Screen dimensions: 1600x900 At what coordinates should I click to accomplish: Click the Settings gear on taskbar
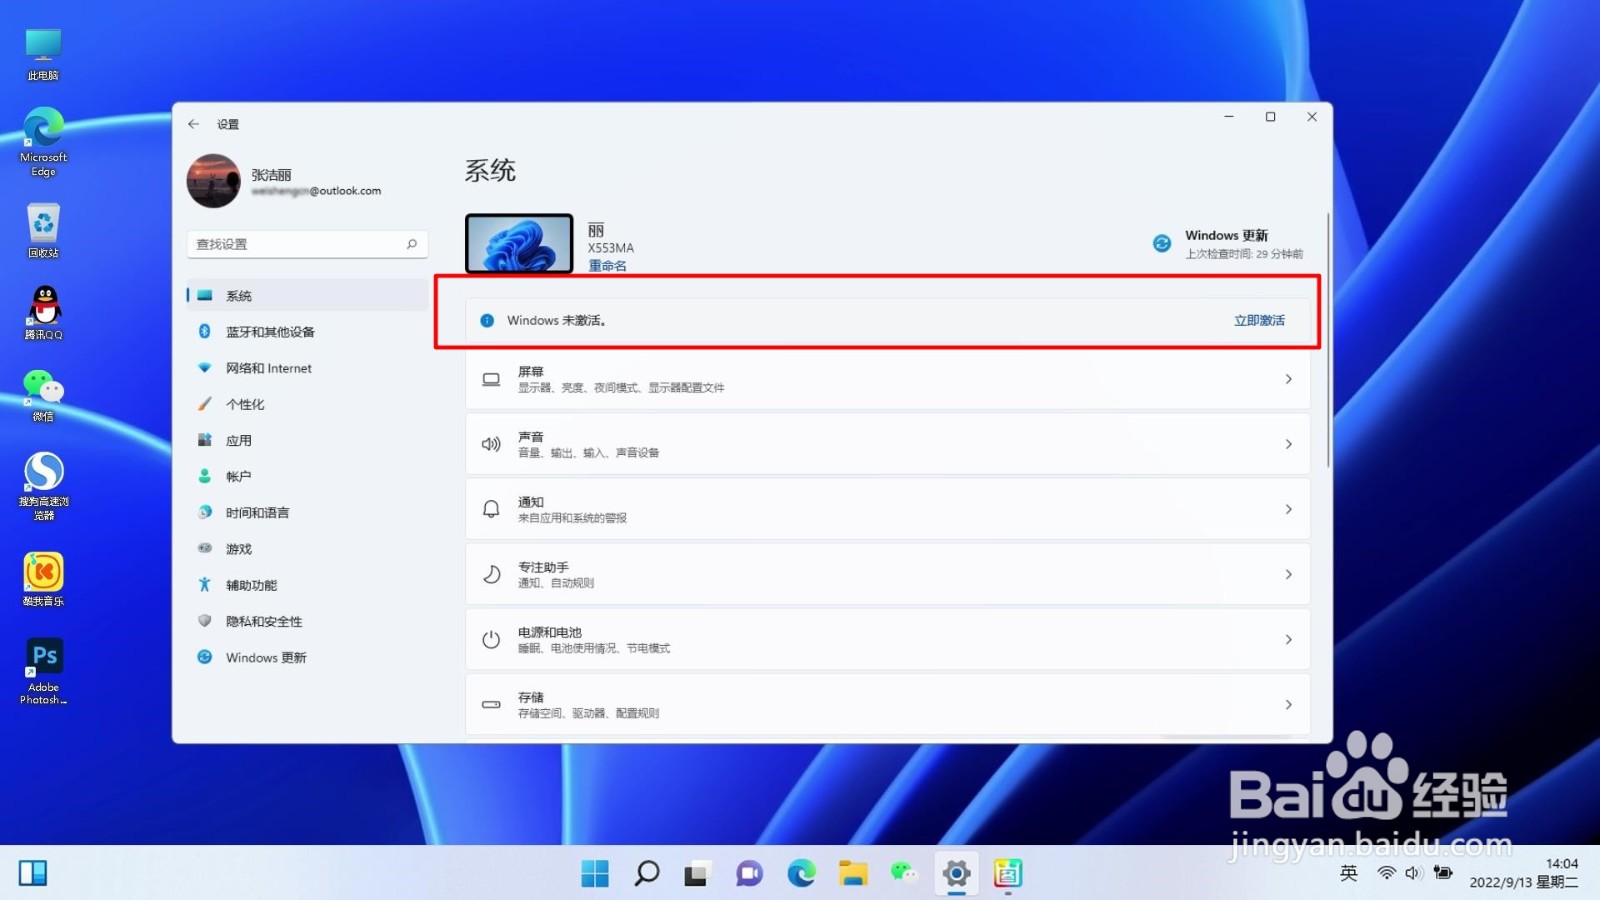(x=956, y=873)
